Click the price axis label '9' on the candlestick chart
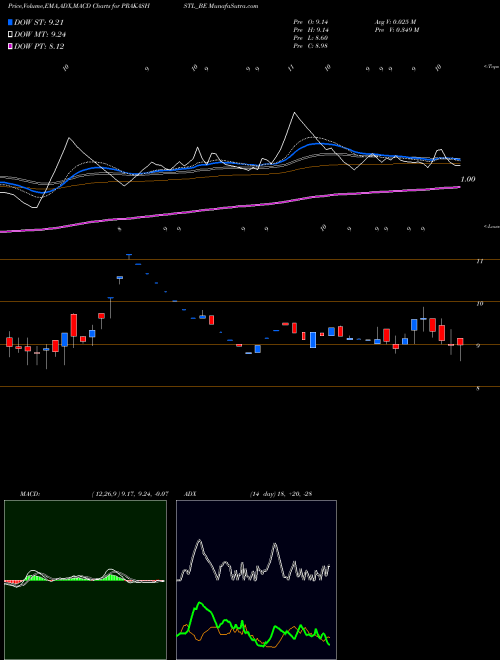 point(478,346)
